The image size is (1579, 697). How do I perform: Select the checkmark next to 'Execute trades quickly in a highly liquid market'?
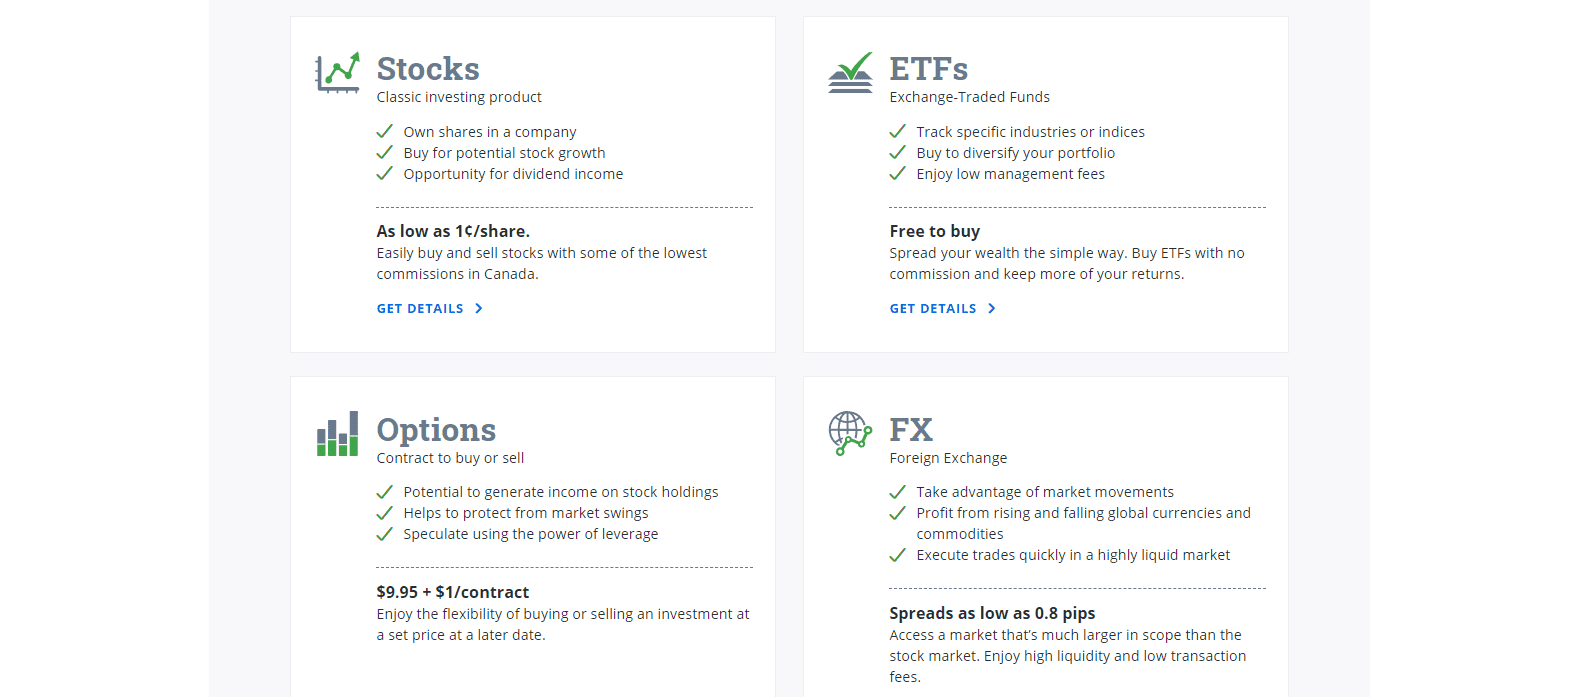[x=898, y=554]
